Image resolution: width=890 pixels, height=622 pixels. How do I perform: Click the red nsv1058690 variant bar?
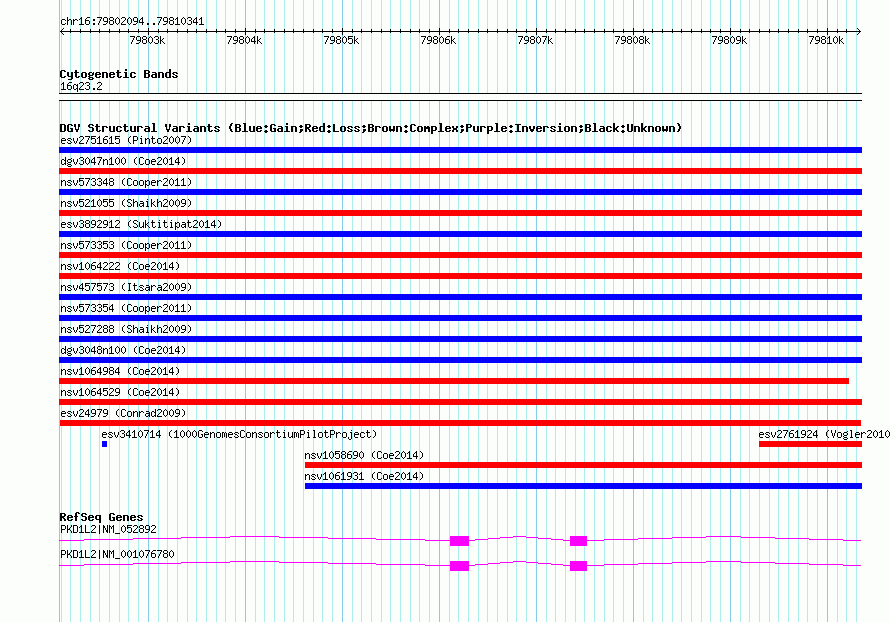point(583,465)
